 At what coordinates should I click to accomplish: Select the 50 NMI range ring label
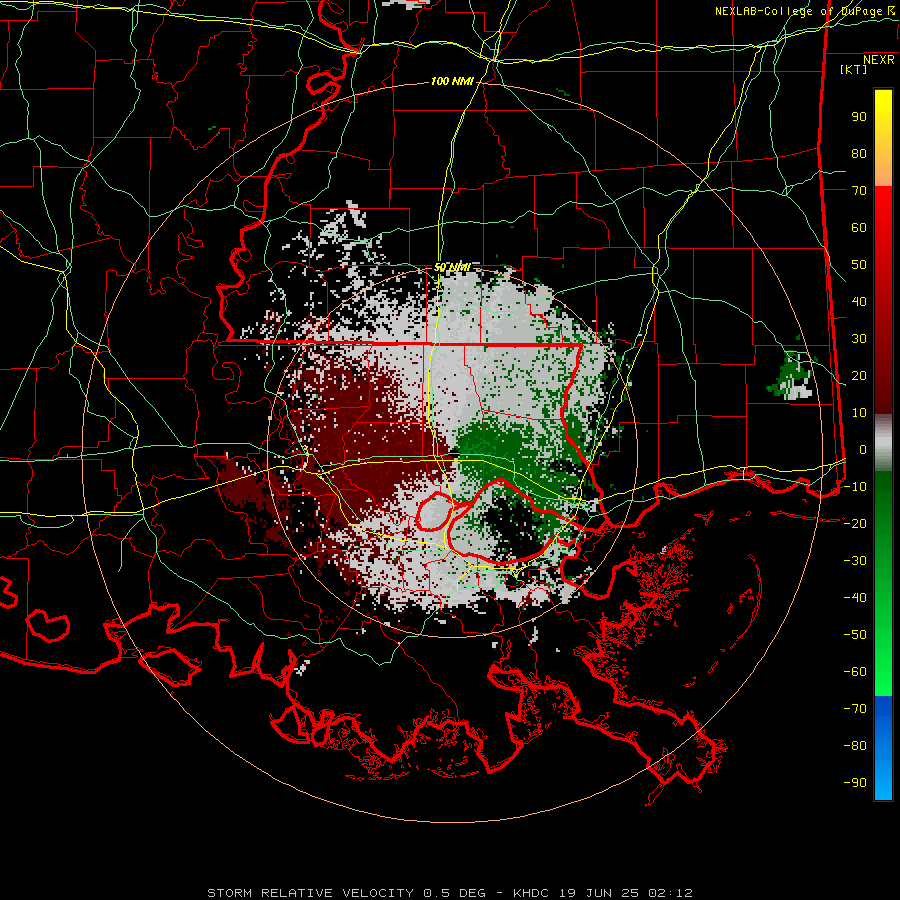tap(452, 267)
